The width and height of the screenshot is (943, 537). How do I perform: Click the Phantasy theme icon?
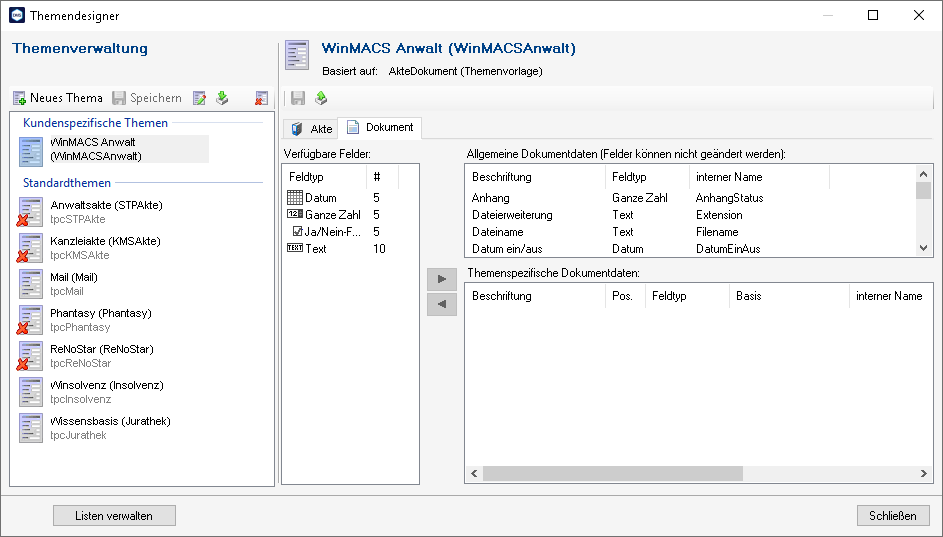30,320
